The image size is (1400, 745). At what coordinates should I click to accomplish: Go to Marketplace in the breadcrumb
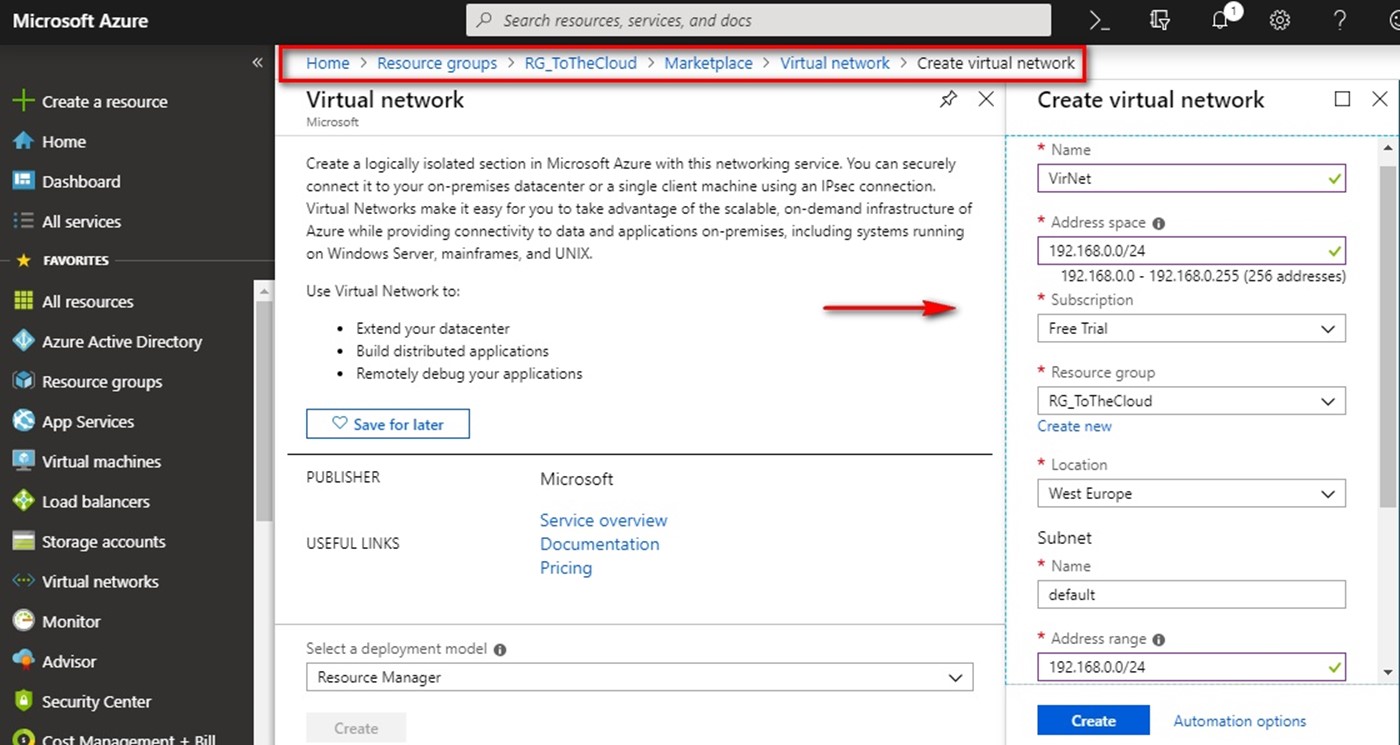(x=708, y=63)
